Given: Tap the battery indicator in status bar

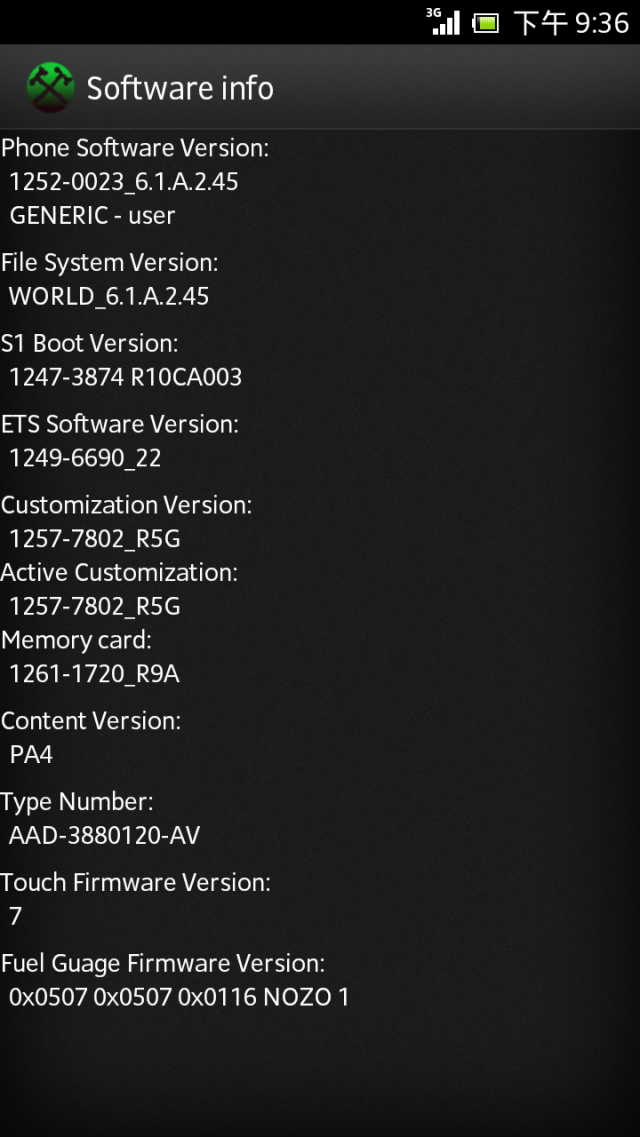Looking at the screenshot, I should [x=486, y=23].
